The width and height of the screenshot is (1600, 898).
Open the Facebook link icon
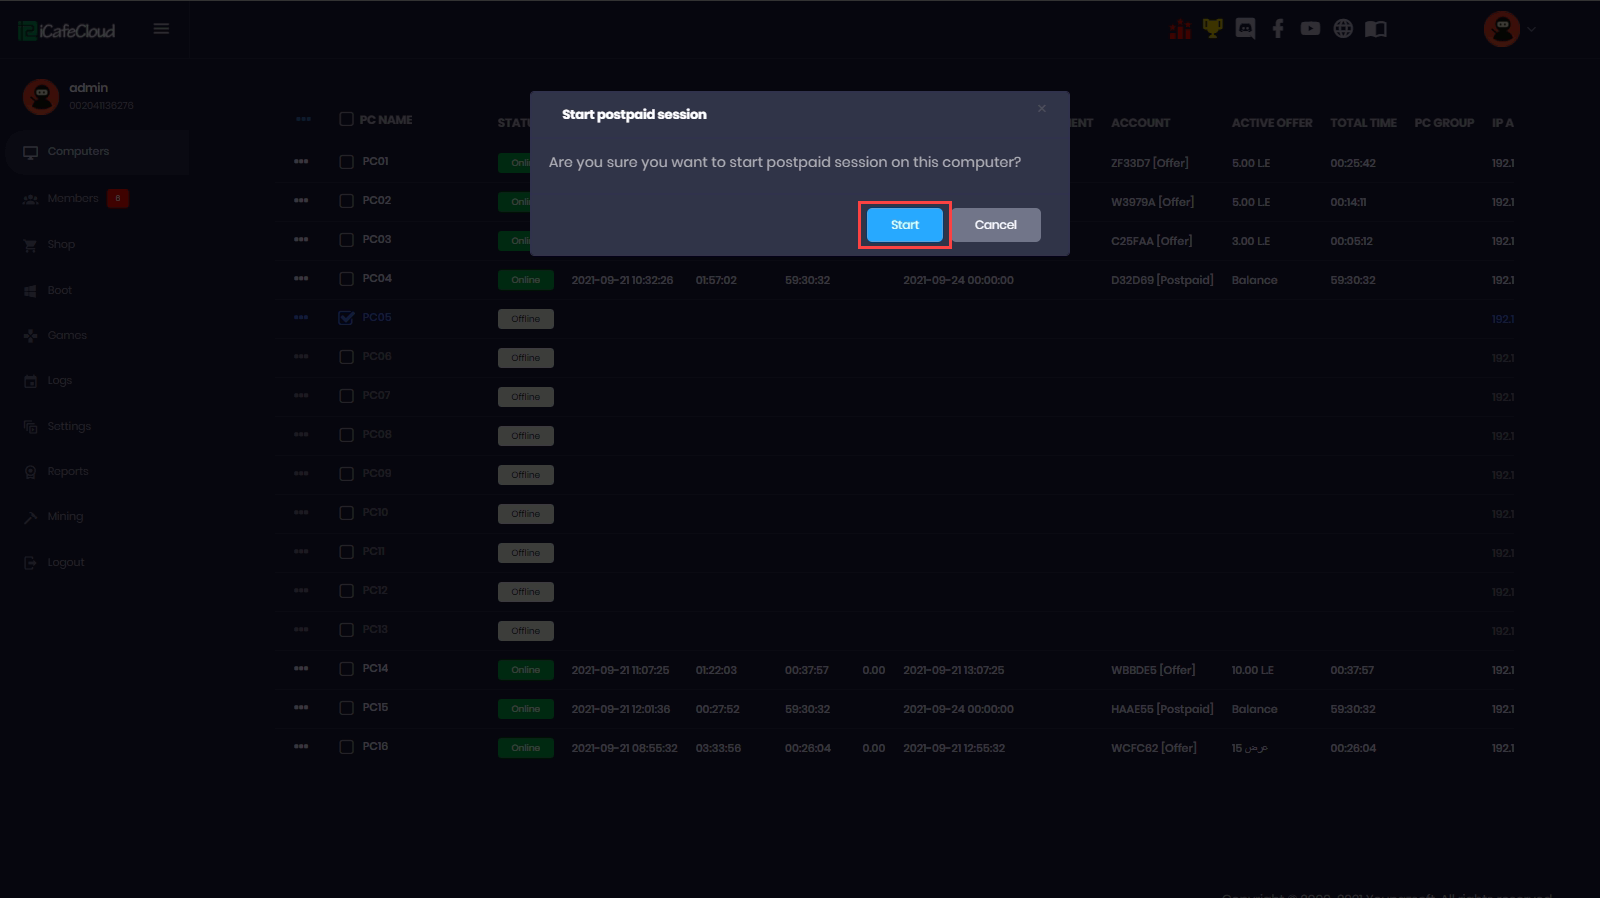click(x=1278, y=29)
